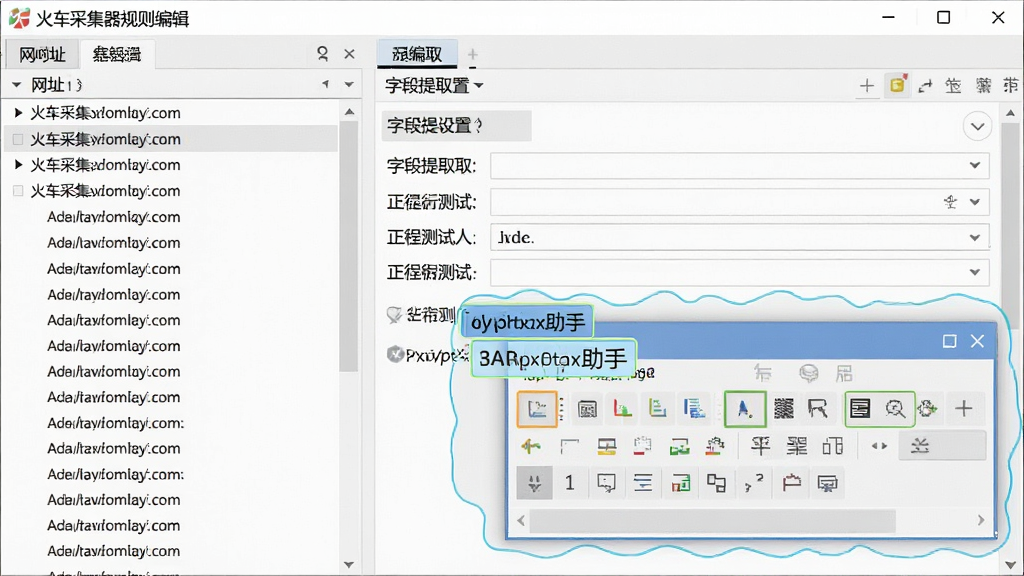The width and height of the screenshot is (1024, 576).
Task: Click the speech bubble icon in the popup's bottom row
Action: [x=606, y=483]
